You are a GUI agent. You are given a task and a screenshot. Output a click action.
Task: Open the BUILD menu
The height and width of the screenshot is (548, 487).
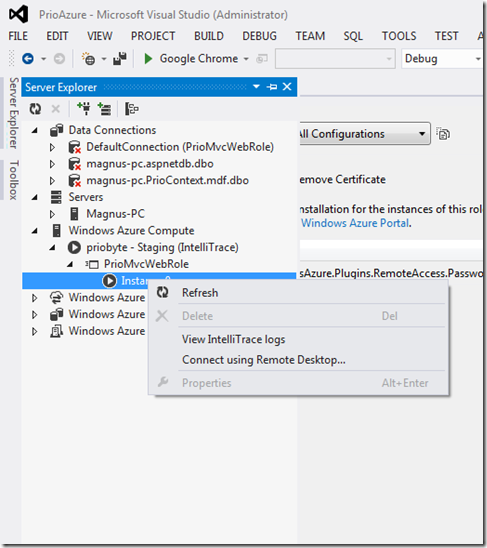point(209,36)
